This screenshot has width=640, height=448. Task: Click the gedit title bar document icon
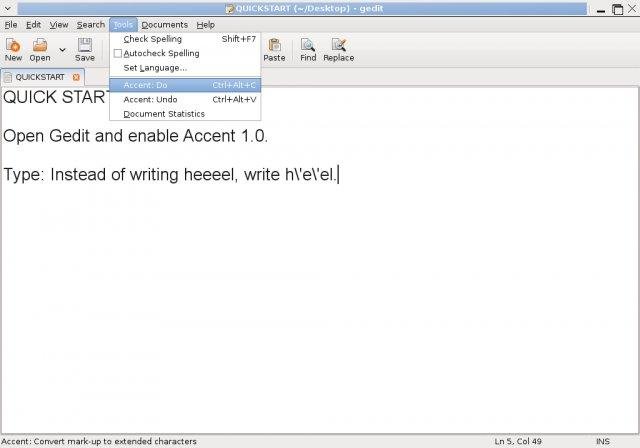(x=230, y=9)
